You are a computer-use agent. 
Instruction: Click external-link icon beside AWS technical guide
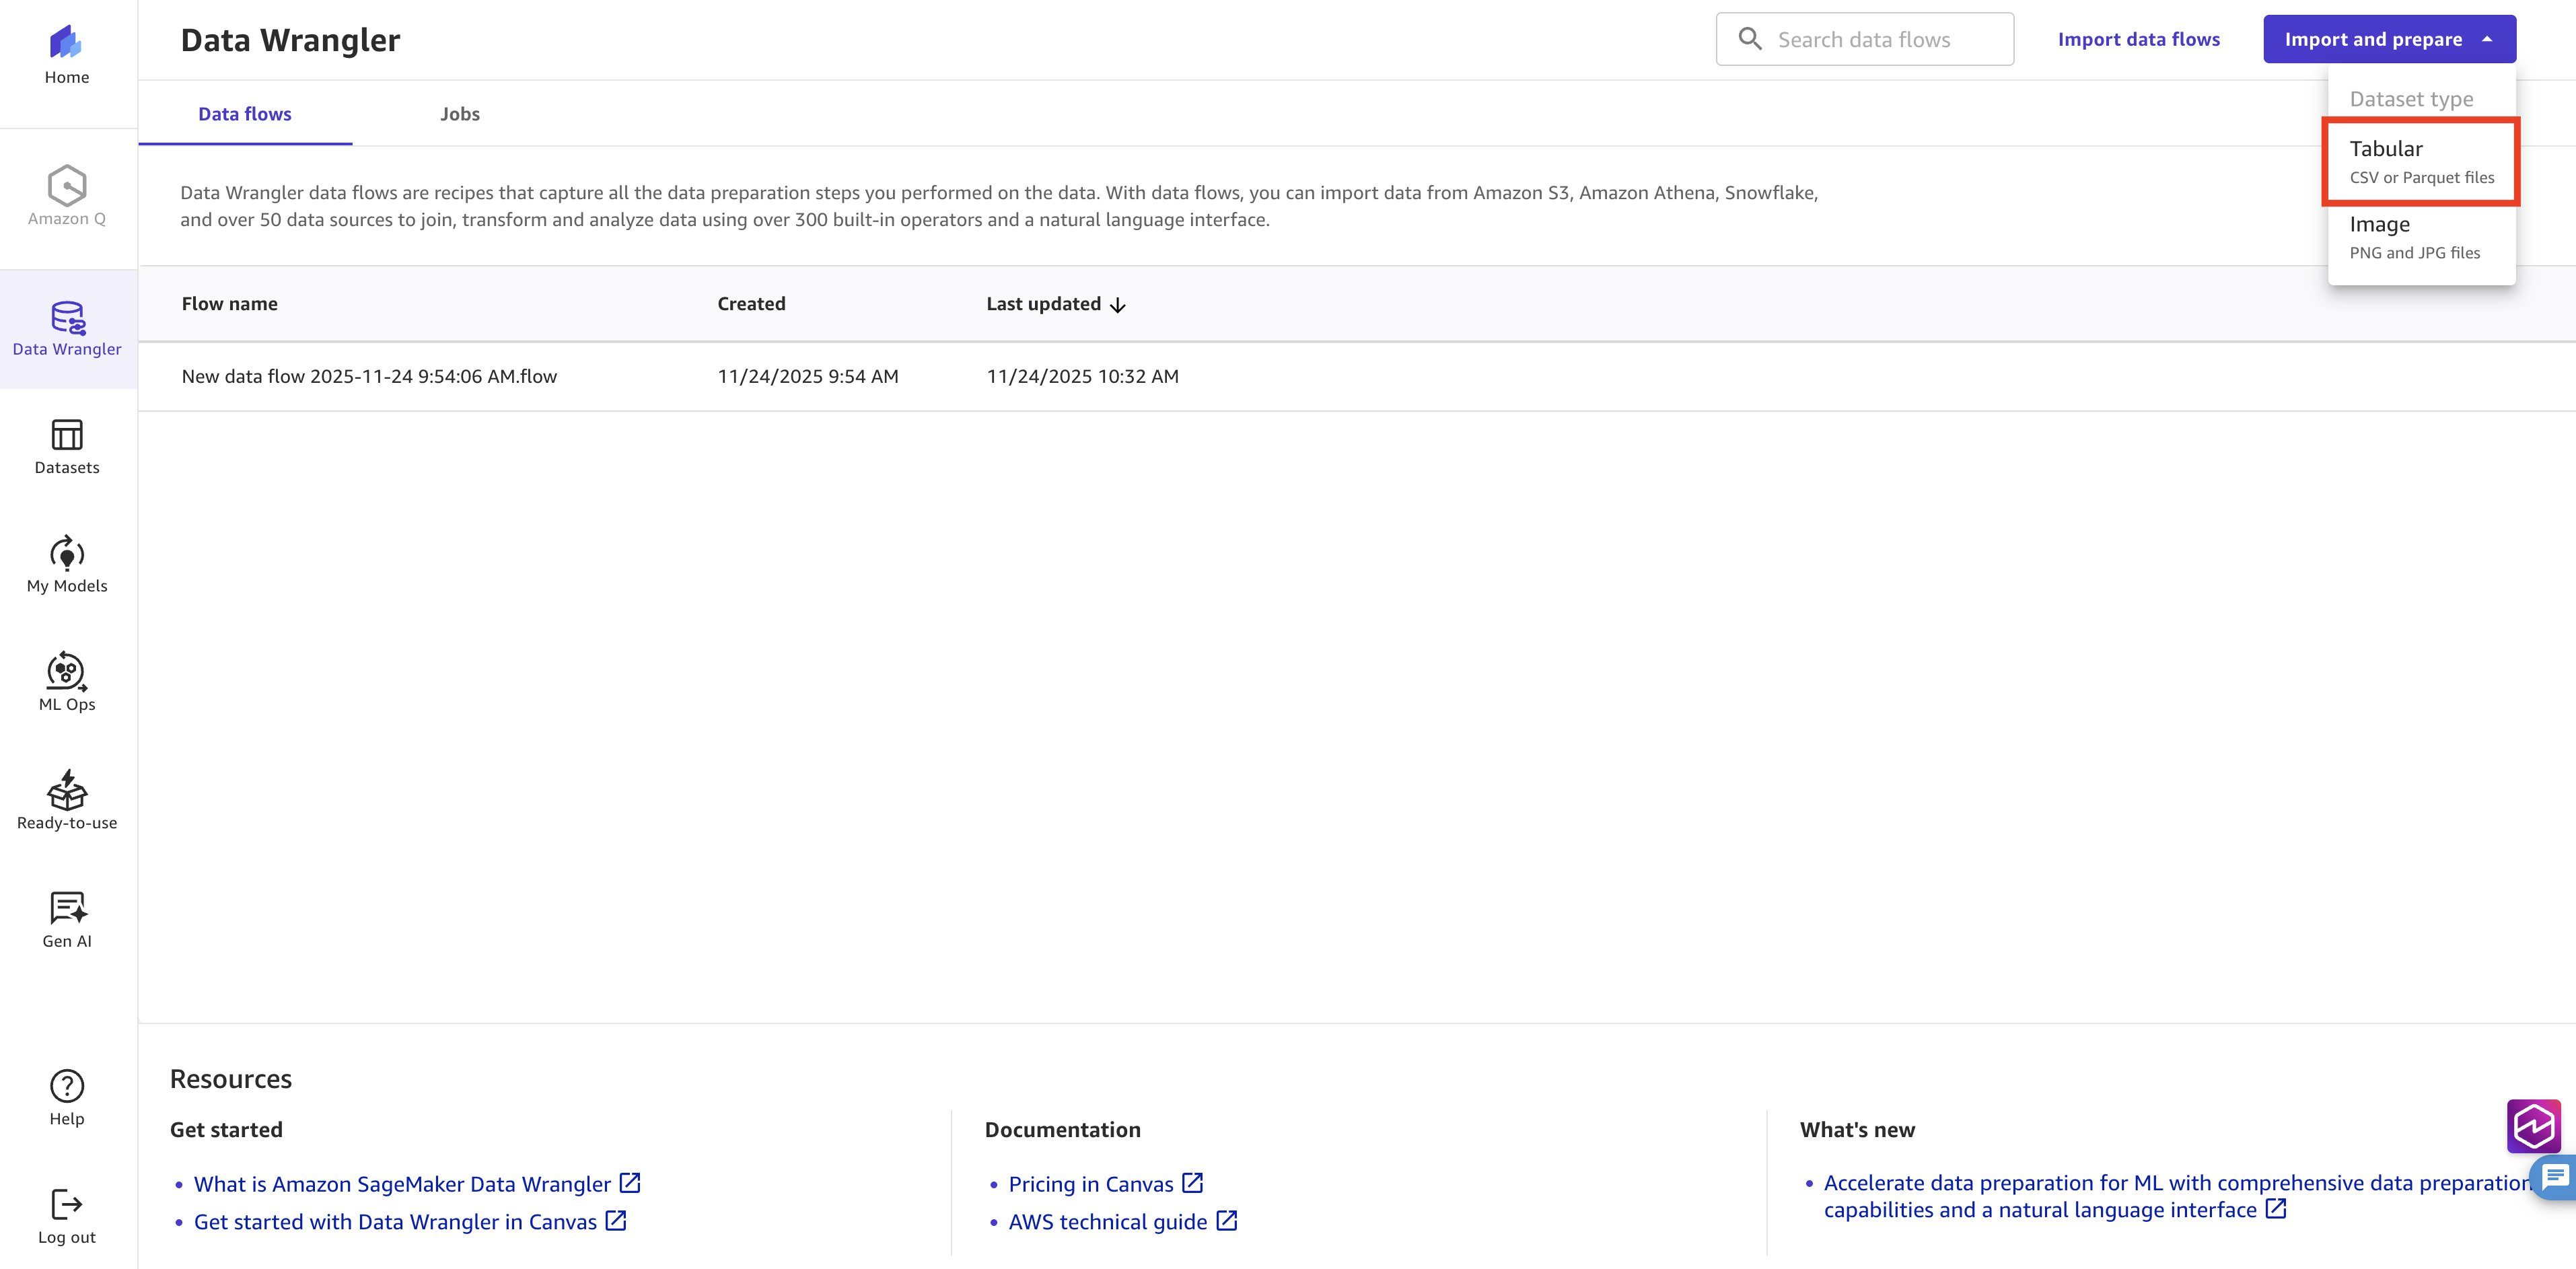1227,1221
